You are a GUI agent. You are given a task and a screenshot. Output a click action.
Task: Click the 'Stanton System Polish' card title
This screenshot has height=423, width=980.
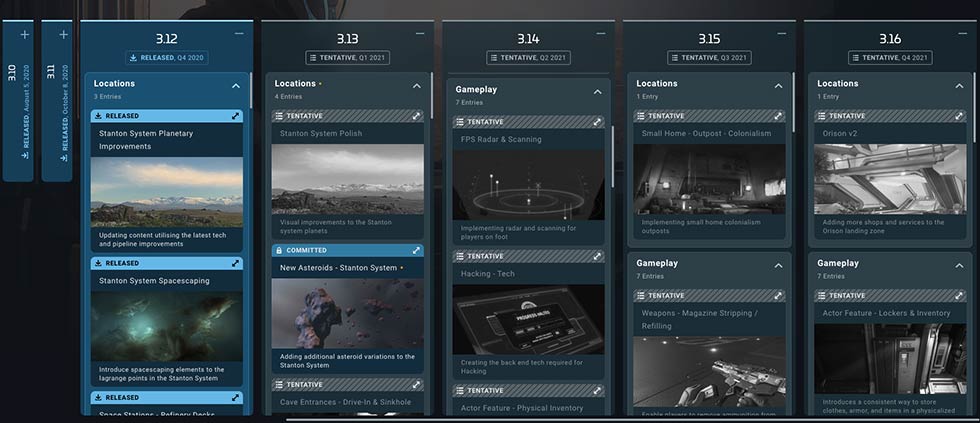pyautogui.click(x=321, y=133)
